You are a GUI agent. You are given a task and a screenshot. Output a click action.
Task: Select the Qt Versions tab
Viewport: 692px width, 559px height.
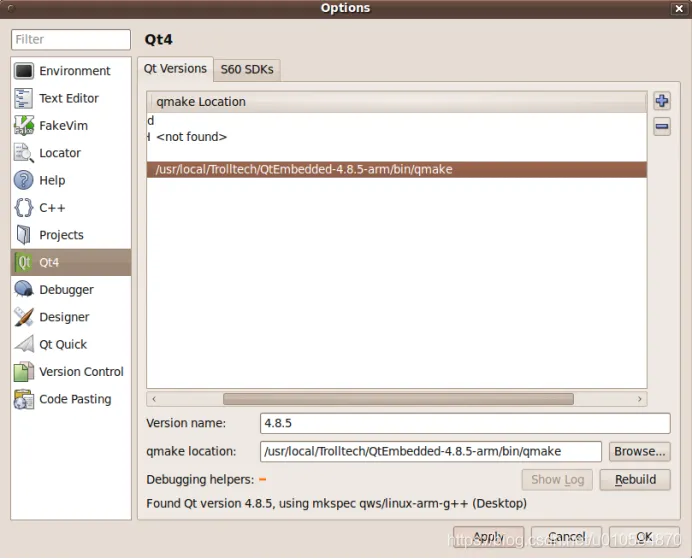coord(175,69)
